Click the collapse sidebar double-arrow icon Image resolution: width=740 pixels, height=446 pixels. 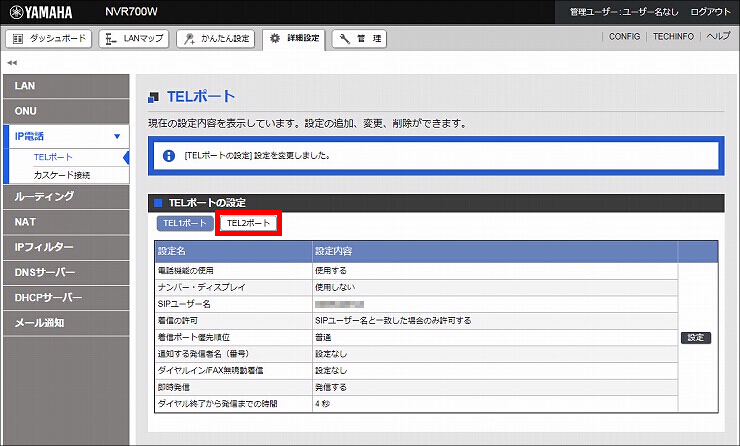[x=12, y=62]
